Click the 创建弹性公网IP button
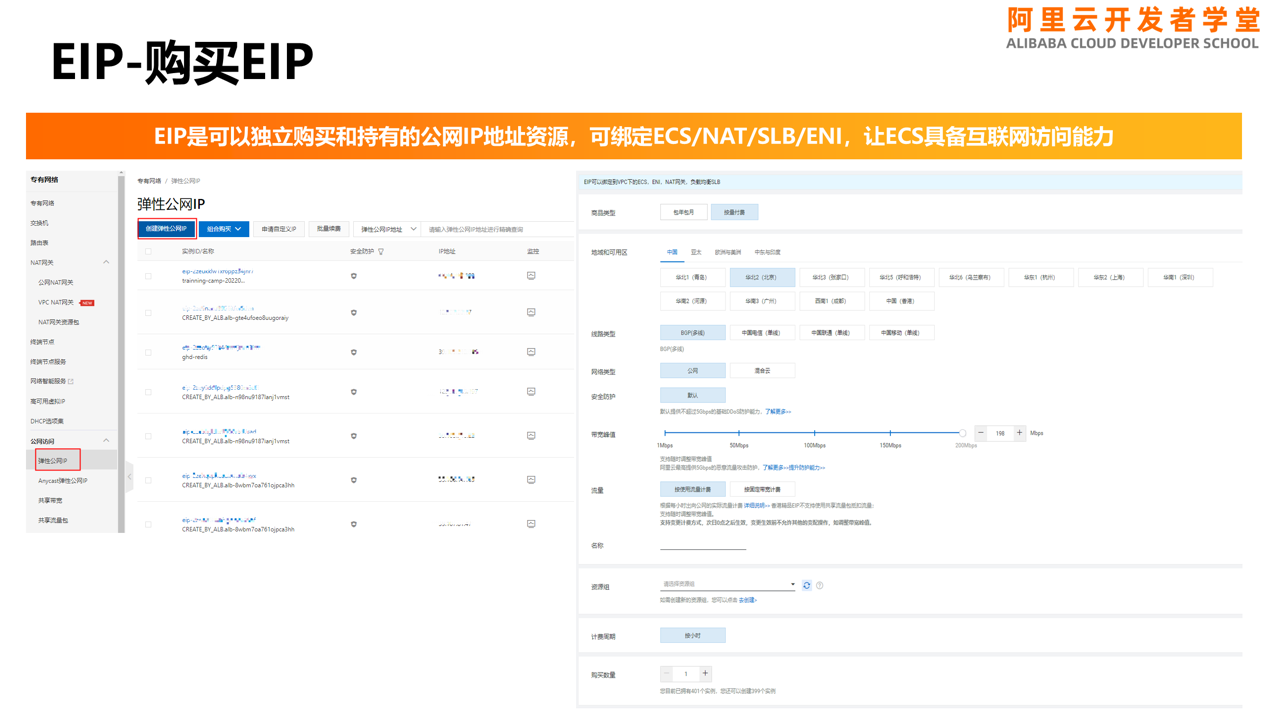Image resolution: width=1268 pixels, height=714 pixels. point(166,228)
